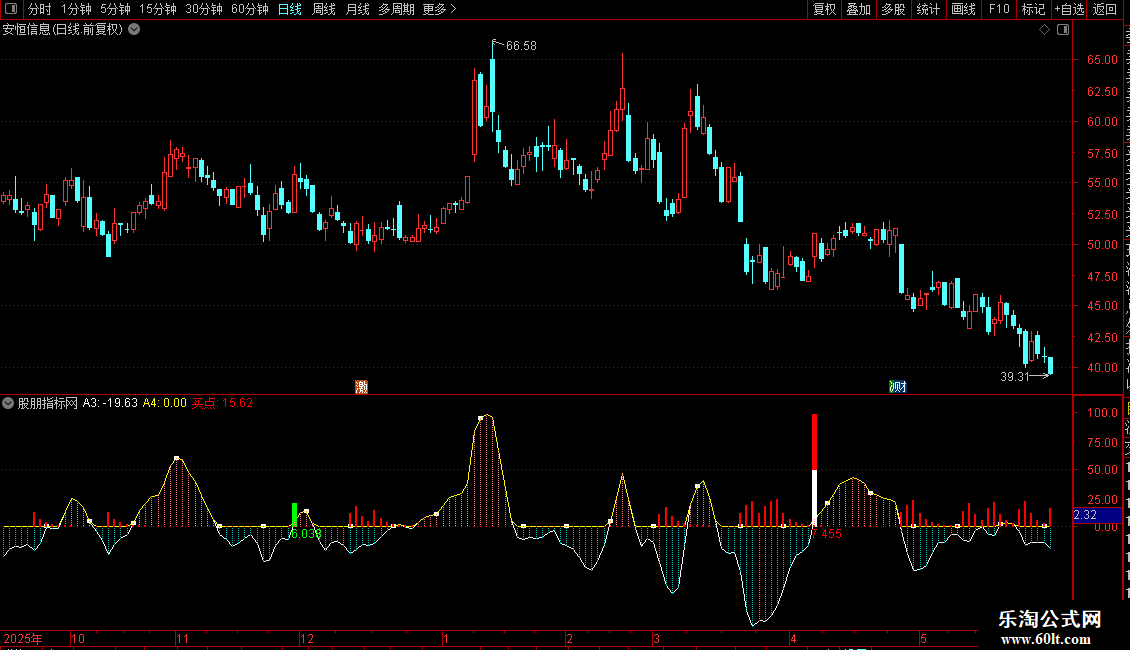Select the 15分钟 period

pos(158,9)
